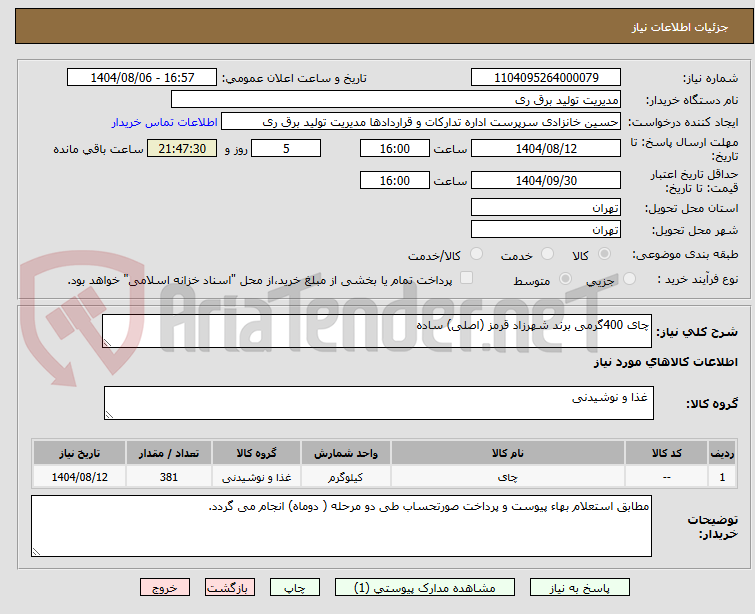Click the شرح کلی نیاز text area
The width and height of the screenshot is (755, 614).
click(377, 331)
